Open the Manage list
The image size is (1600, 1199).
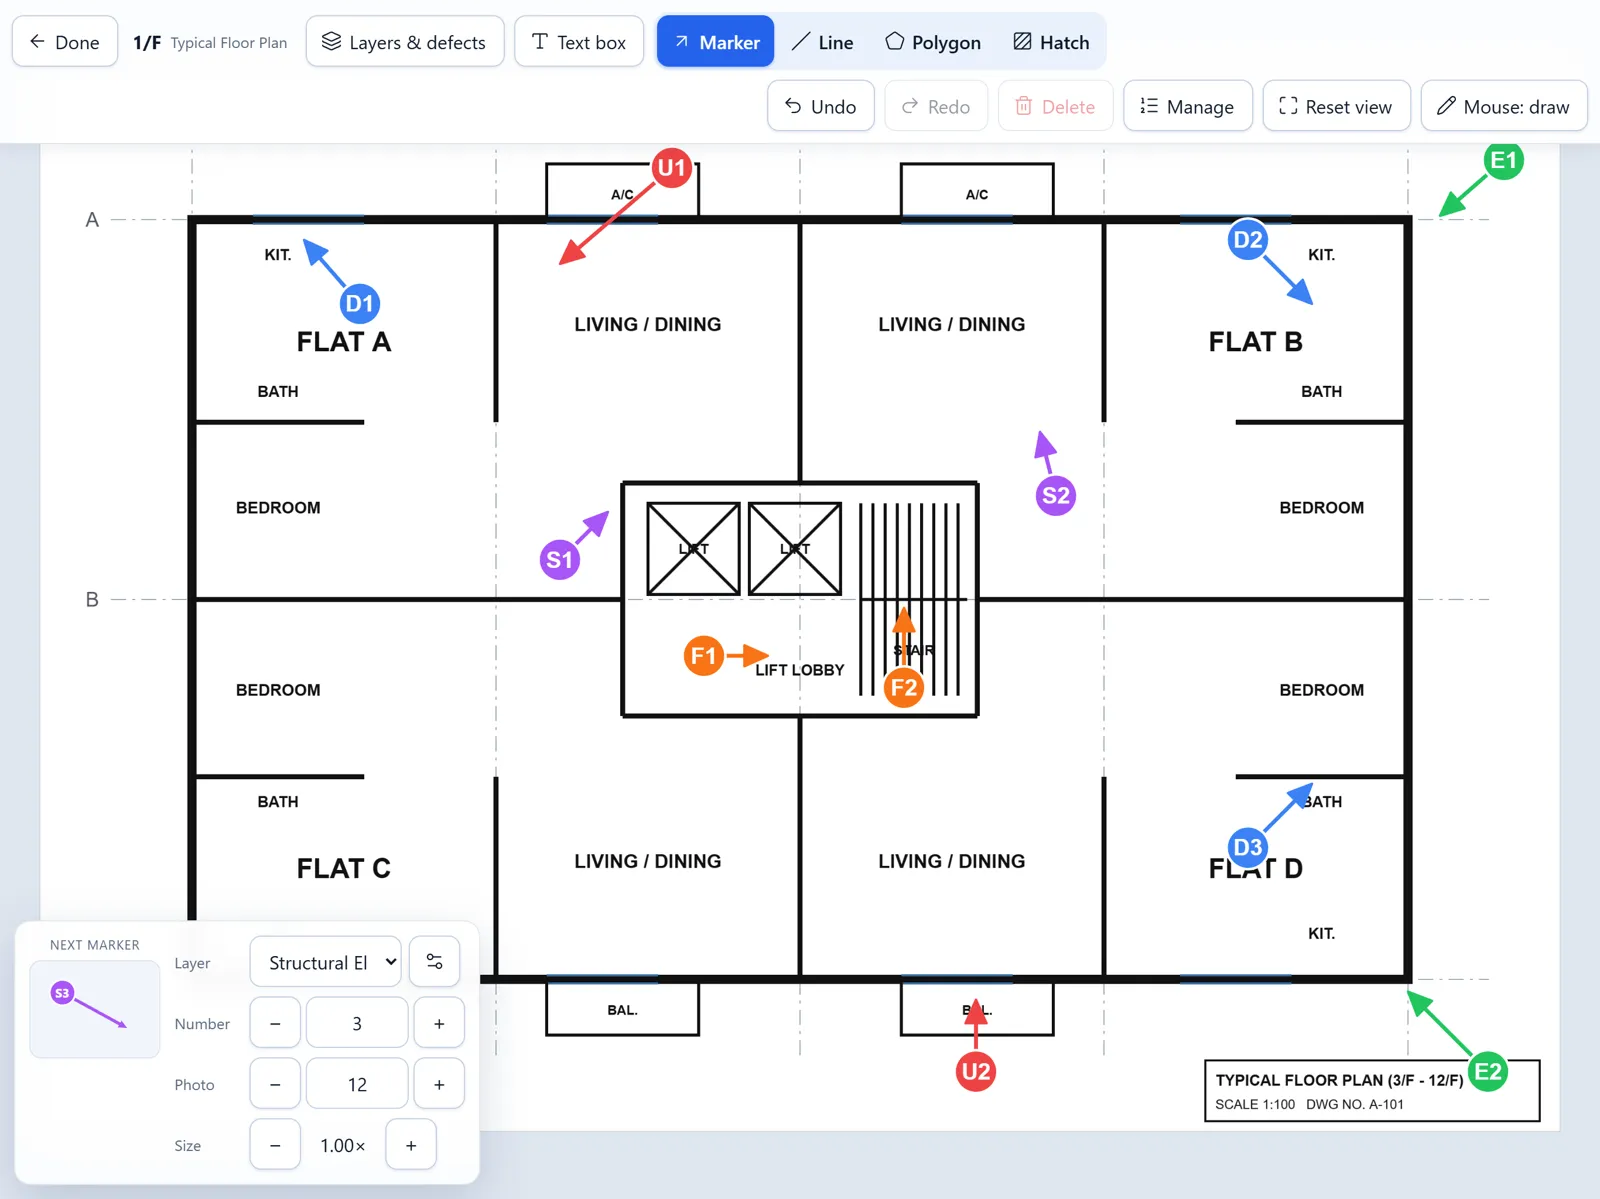pyautogui.click(x=1188, y=106)
